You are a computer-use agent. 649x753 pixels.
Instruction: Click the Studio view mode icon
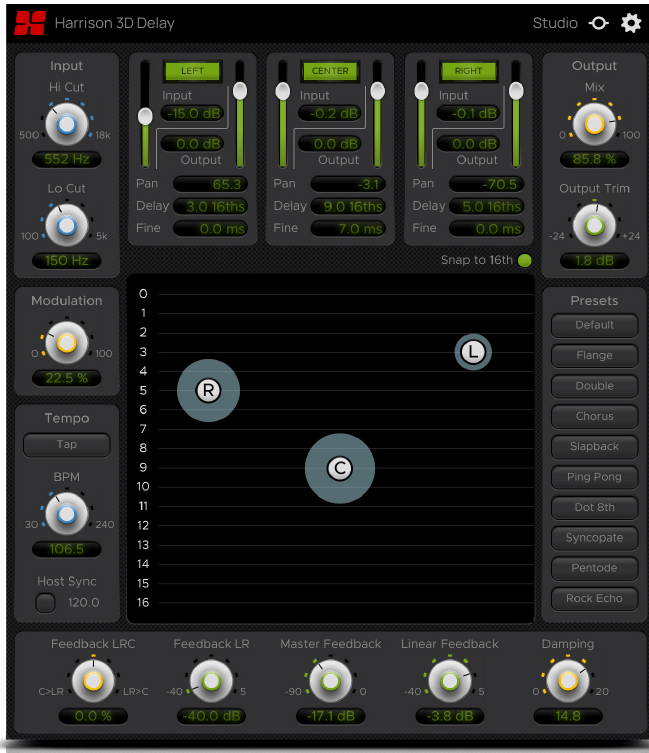coord(599,23)
